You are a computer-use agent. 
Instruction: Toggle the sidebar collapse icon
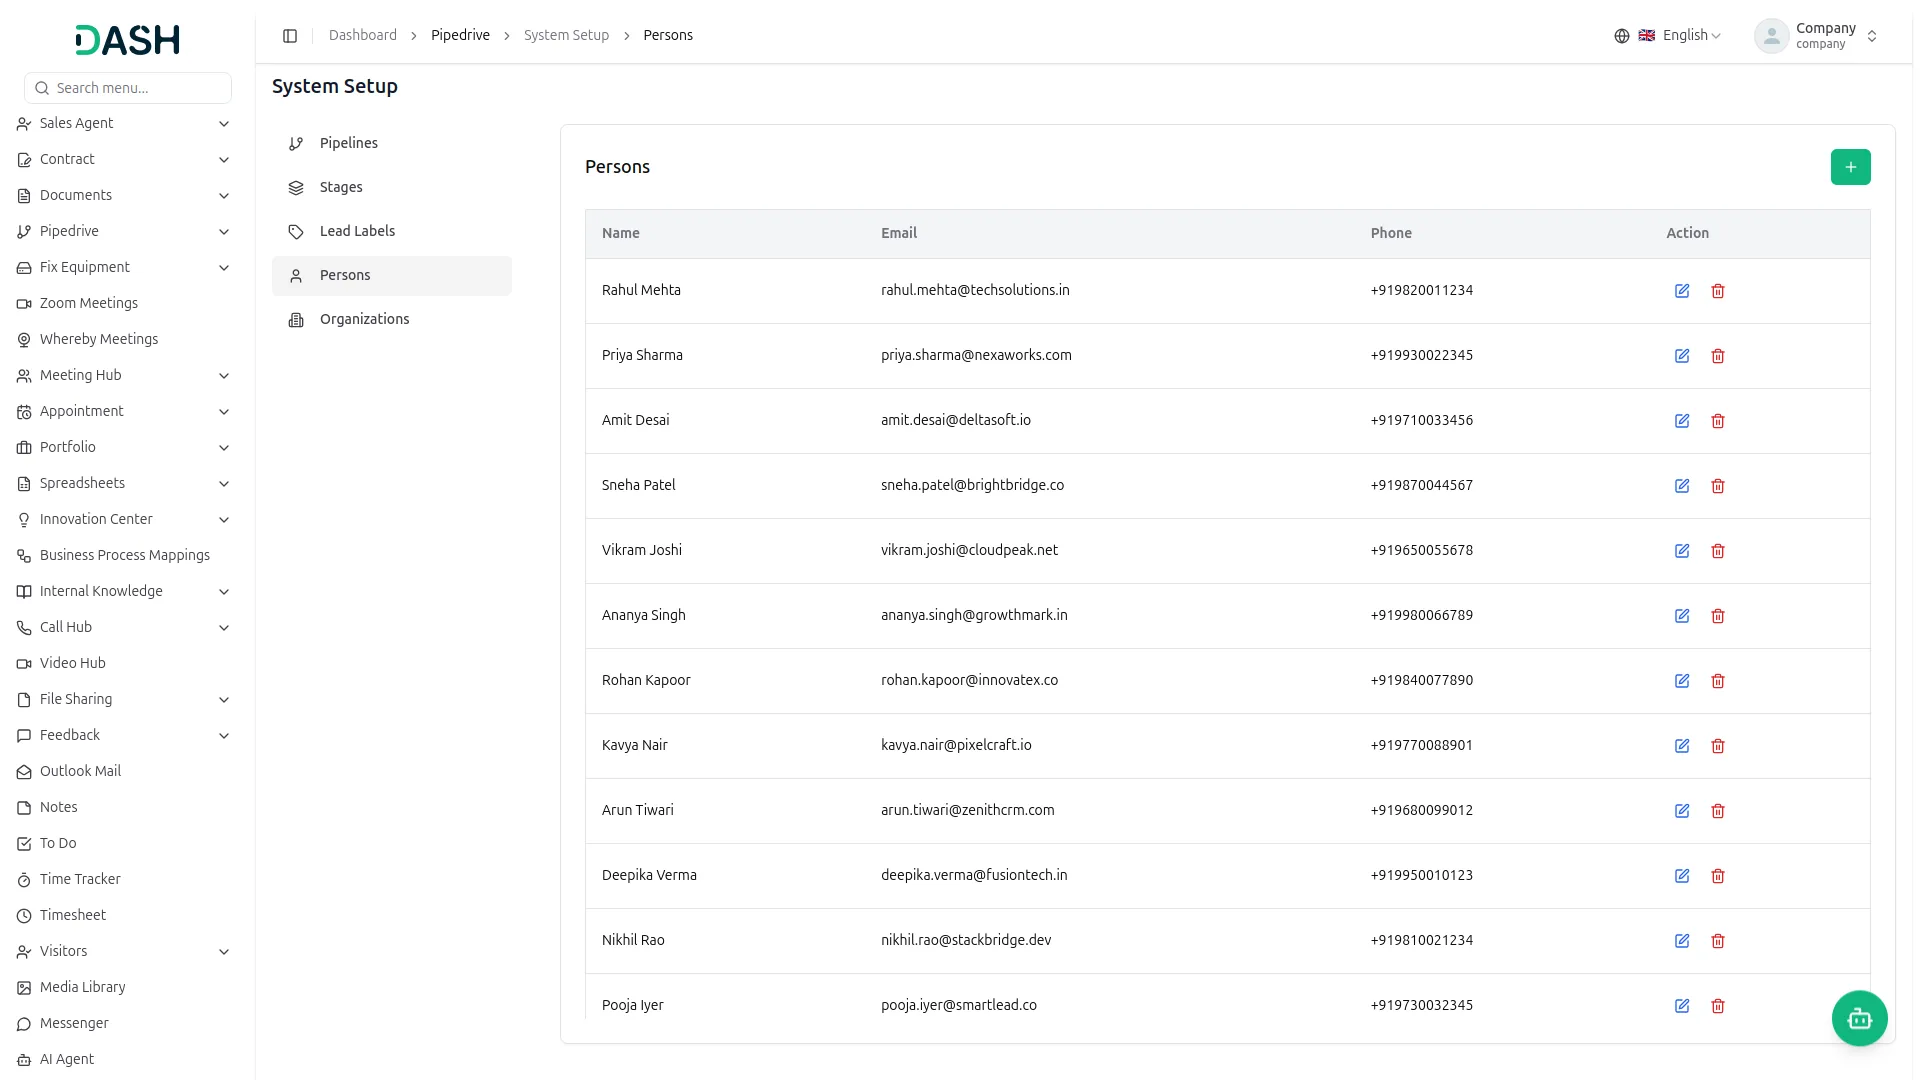pos(290,36)
